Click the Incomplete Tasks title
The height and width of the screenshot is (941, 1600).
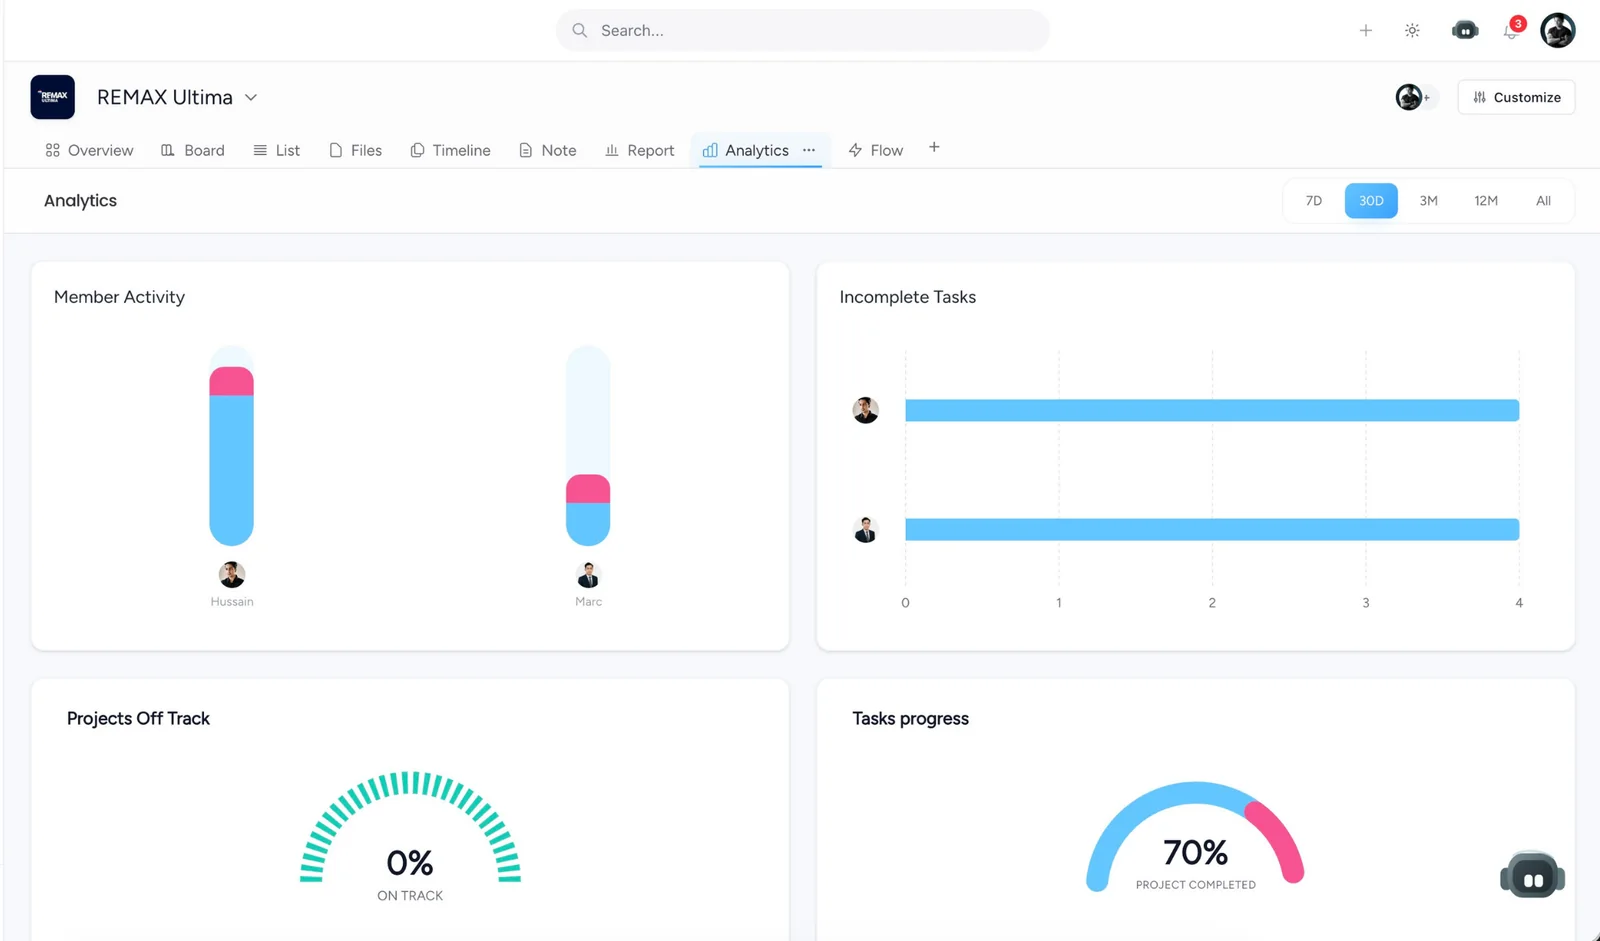[x=908, y=297]
